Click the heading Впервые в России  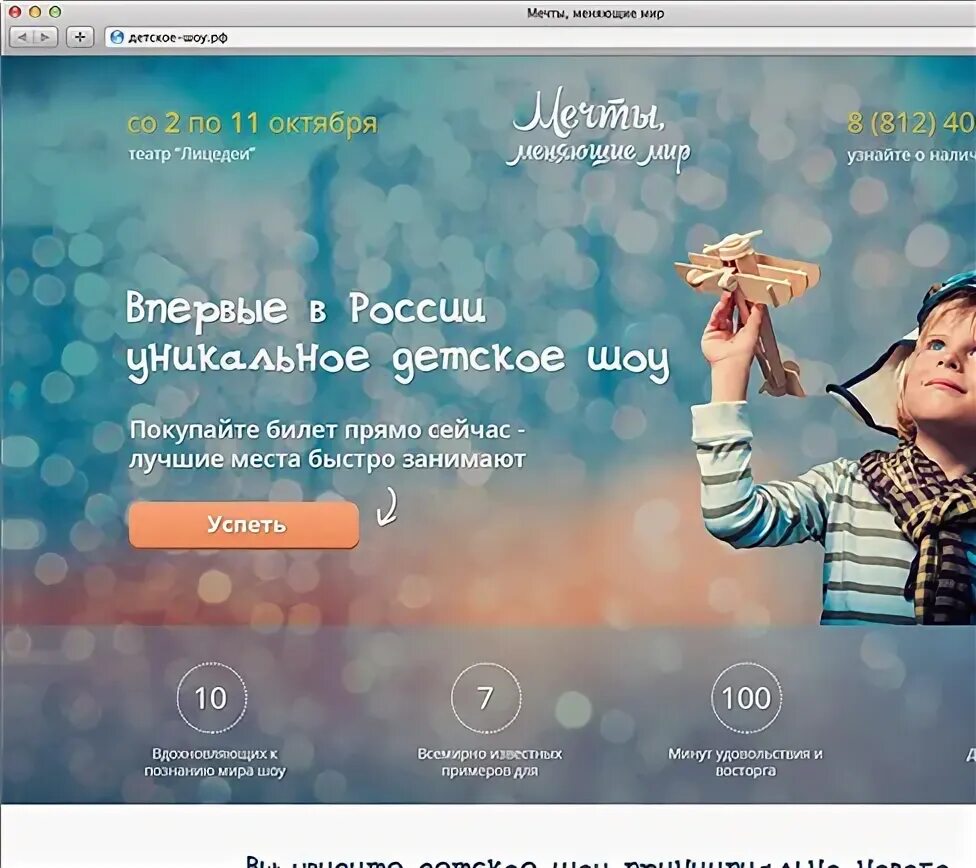(x=306, y=308)
